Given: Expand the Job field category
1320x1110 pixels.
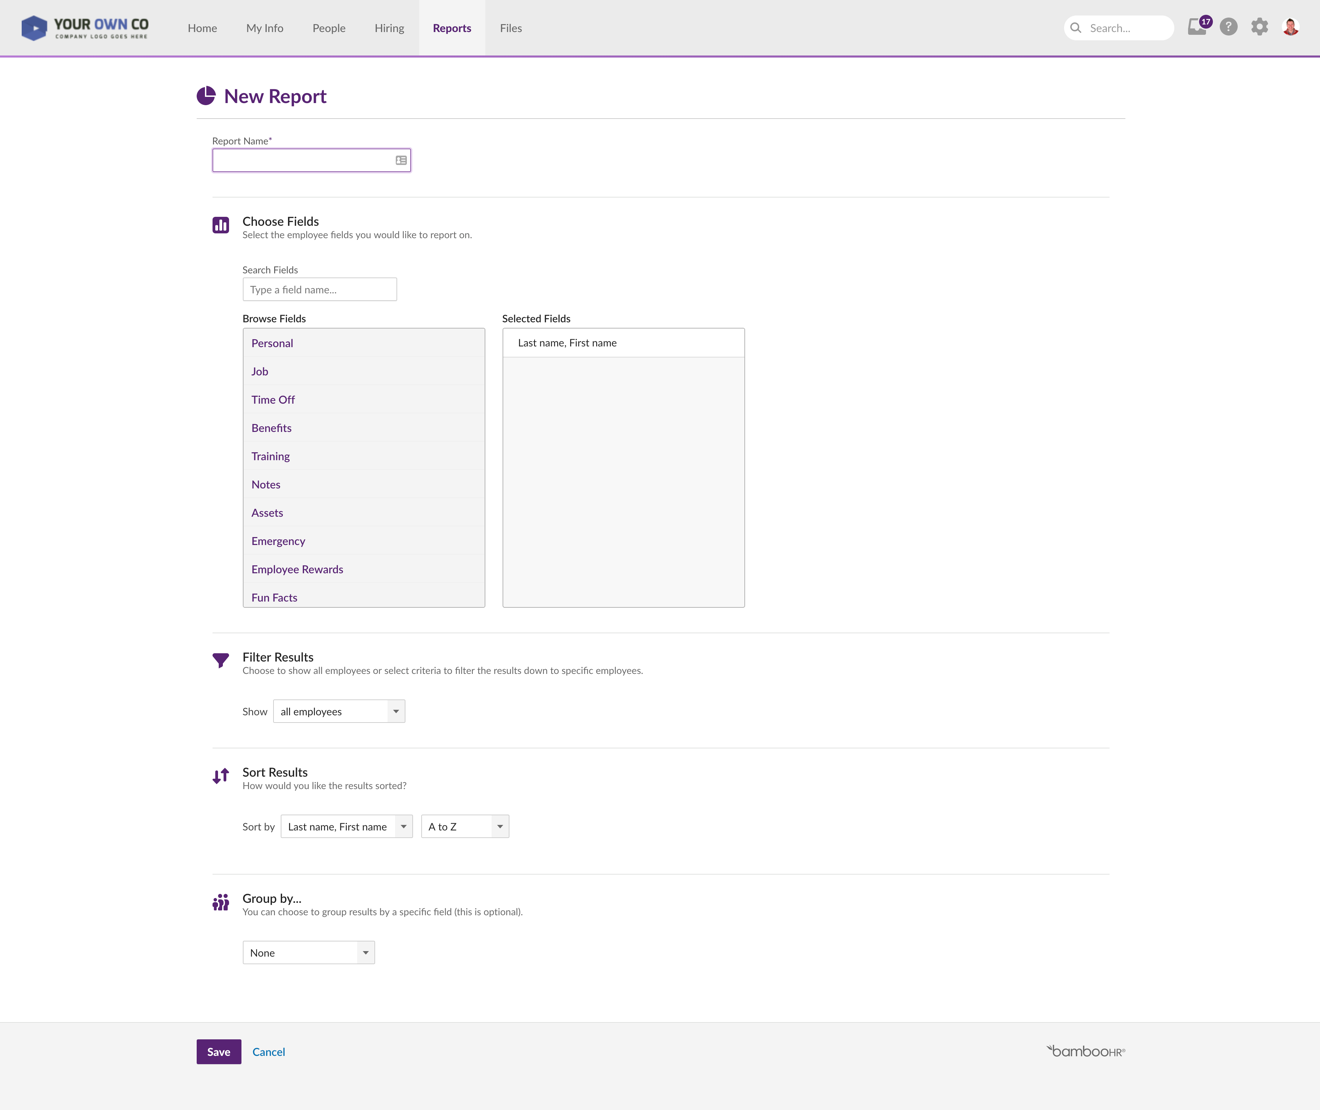Looking at the screenshot, I should tap(364, 371).
